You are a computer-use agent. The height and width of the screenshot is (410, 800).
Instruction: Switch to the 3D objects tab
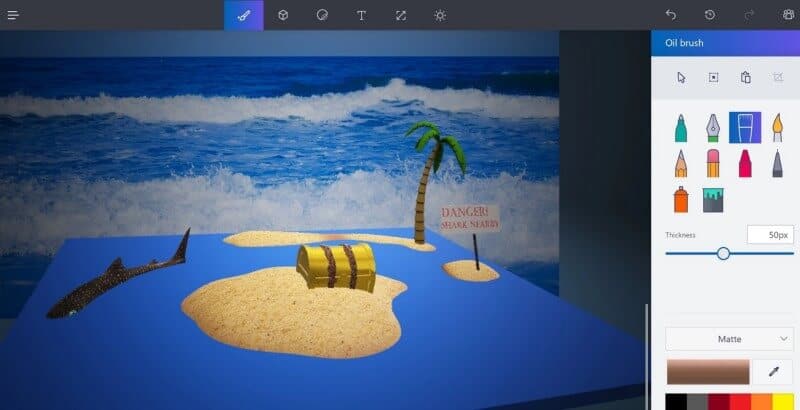point(283,15)
